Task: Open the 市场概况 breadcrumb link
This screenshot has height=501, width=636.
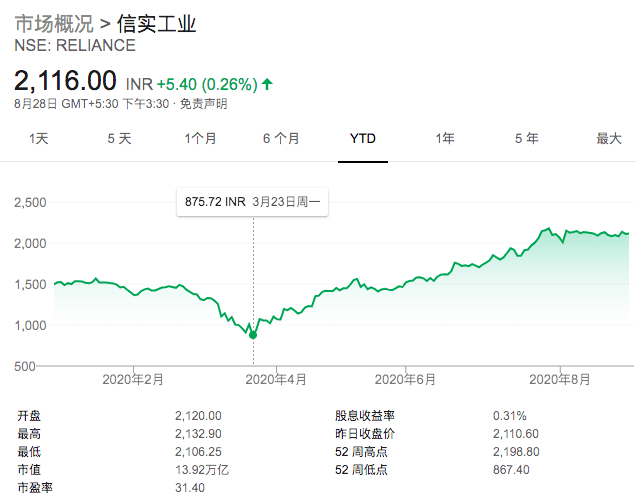Action: (x=54, y=24)
